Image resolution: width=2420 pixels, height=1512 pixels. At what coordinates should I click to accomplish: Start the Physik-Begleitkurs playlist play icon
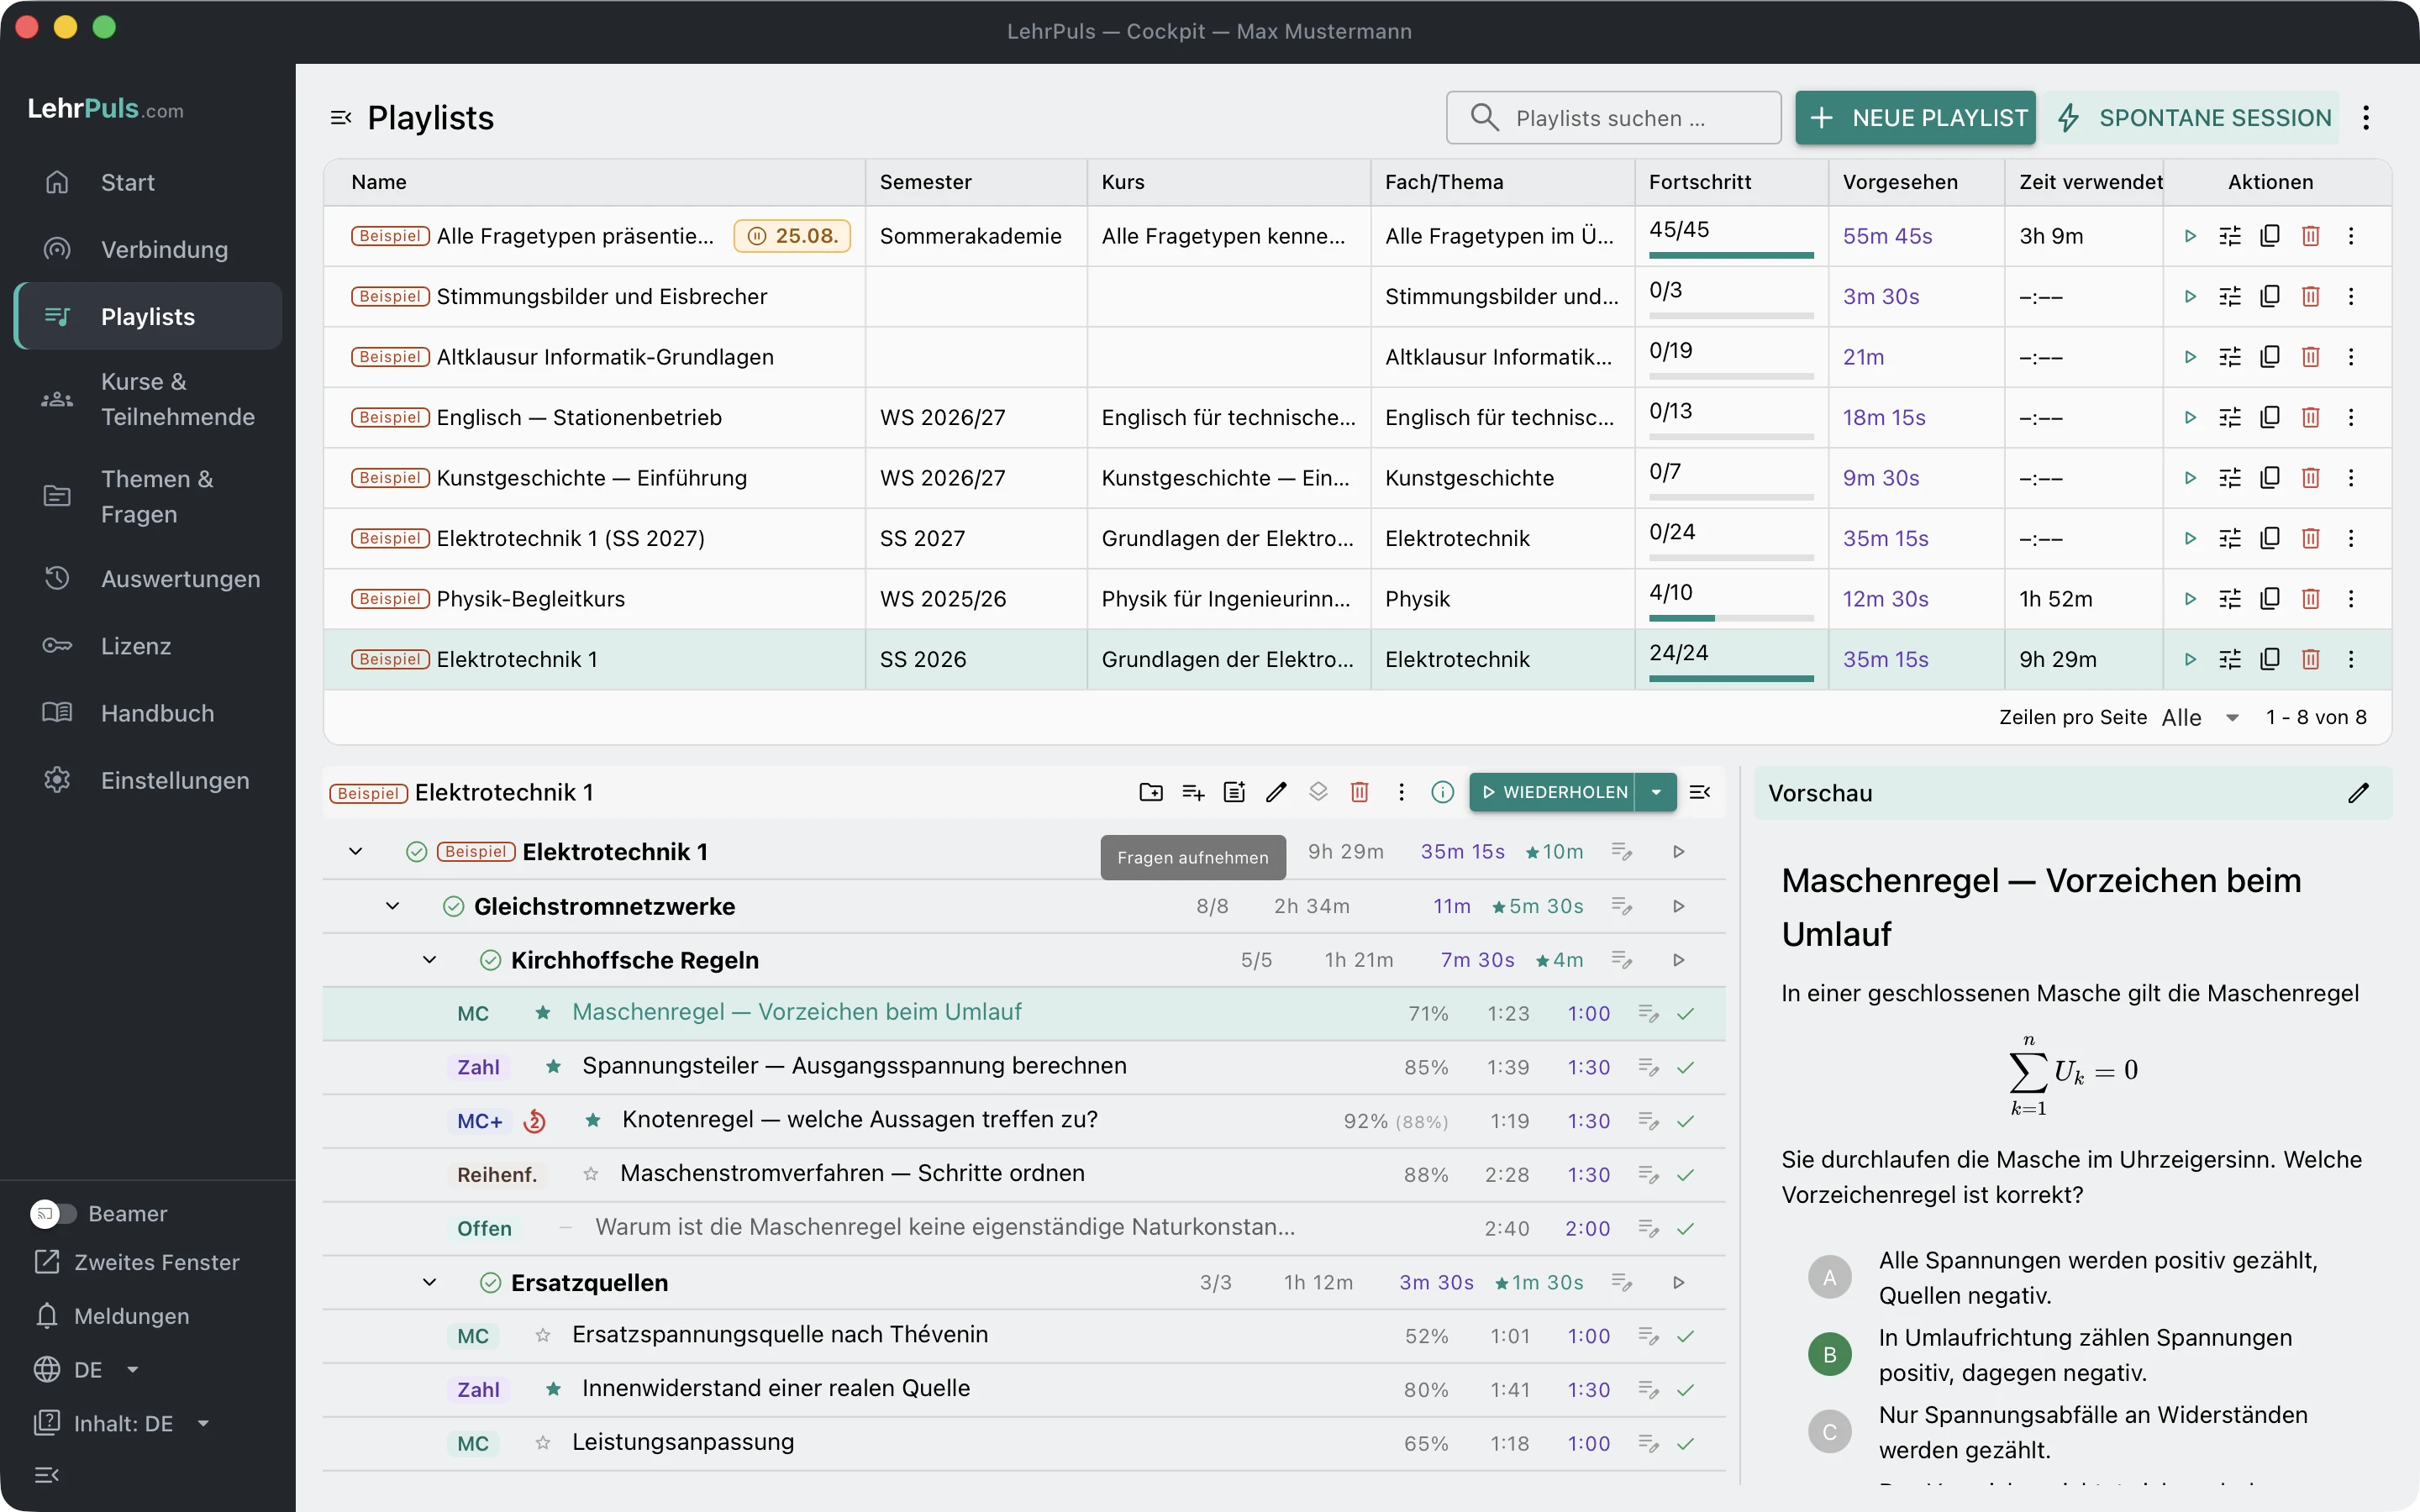[x=2190, y=599]
